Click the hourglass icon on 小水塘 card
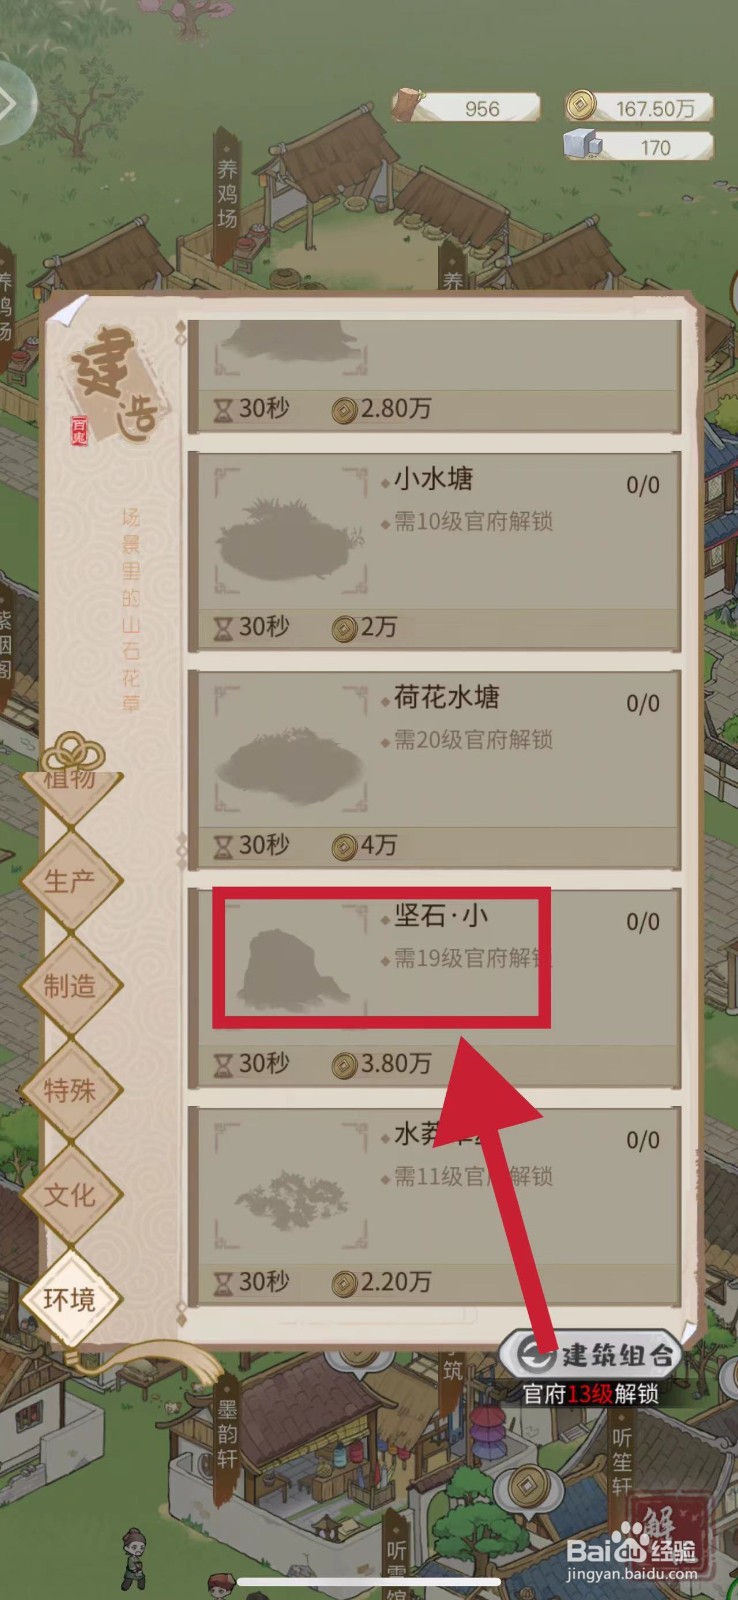The height and width of the screenshot is (1600, 738). point(223,629)
